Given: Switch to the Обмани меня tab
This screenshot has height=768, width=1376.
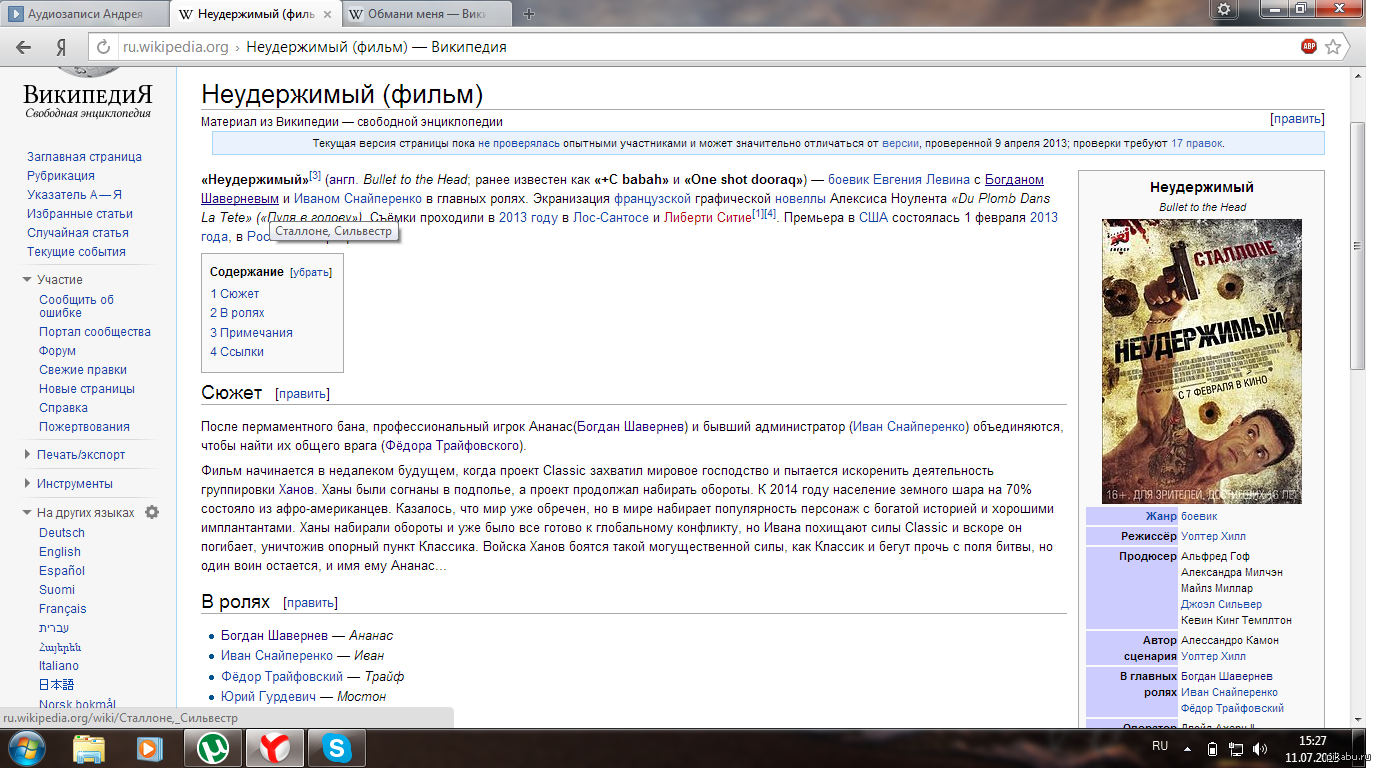Looking at the screenshot, I should pos(426,14).
